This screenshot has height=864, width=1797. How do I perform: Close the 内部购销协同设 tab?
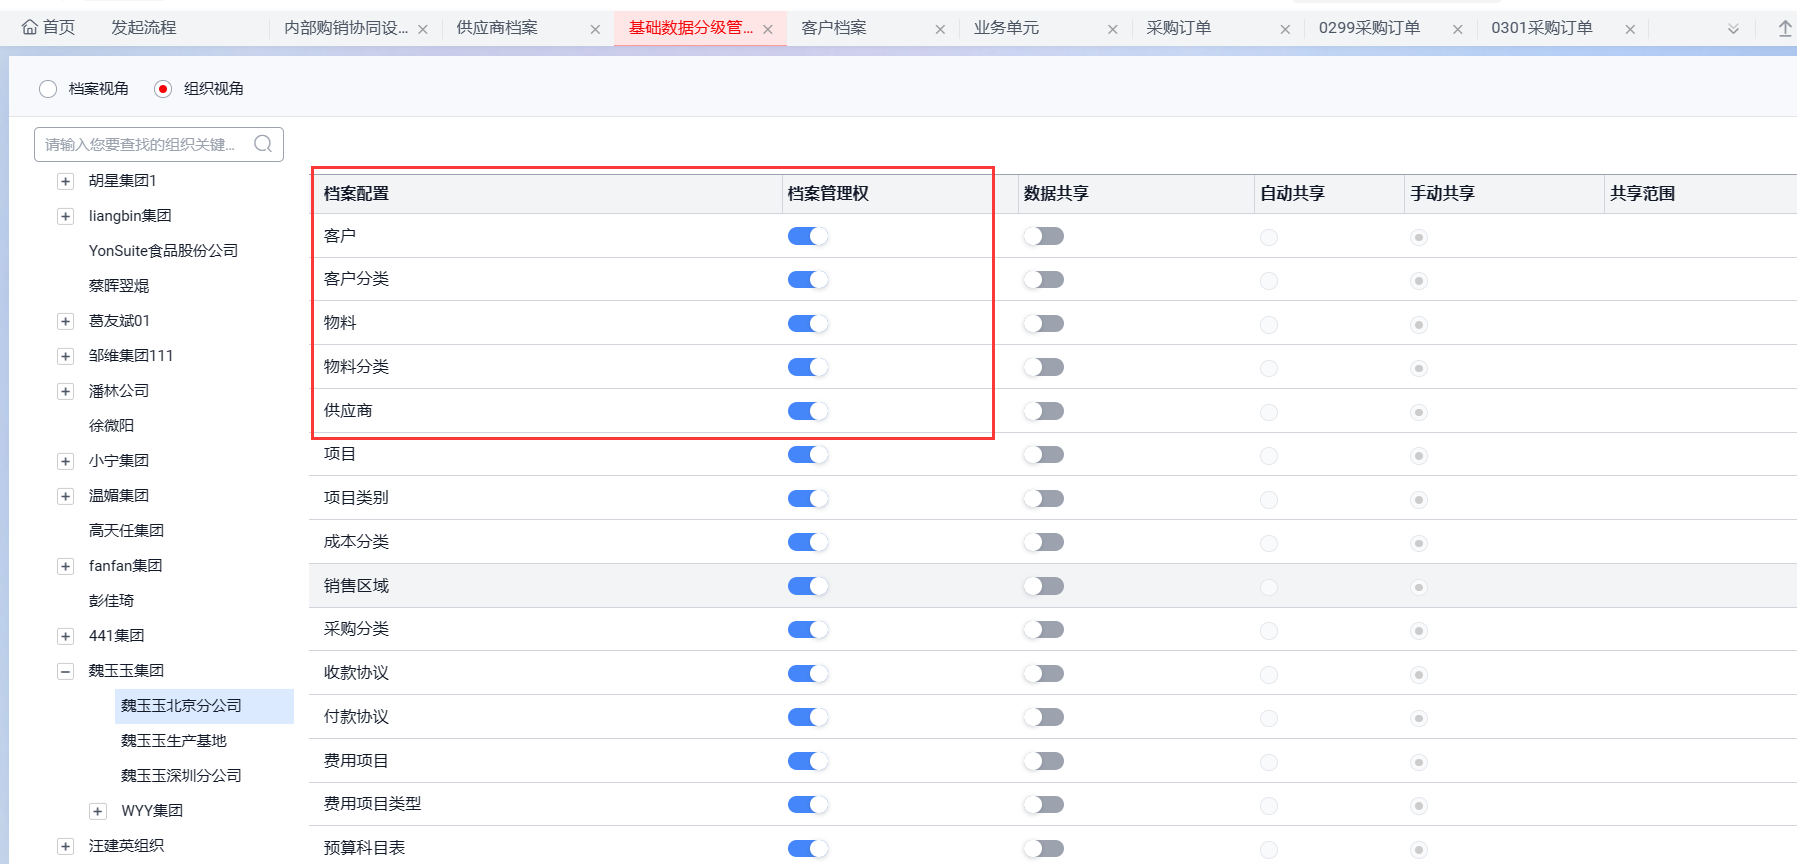423,30
